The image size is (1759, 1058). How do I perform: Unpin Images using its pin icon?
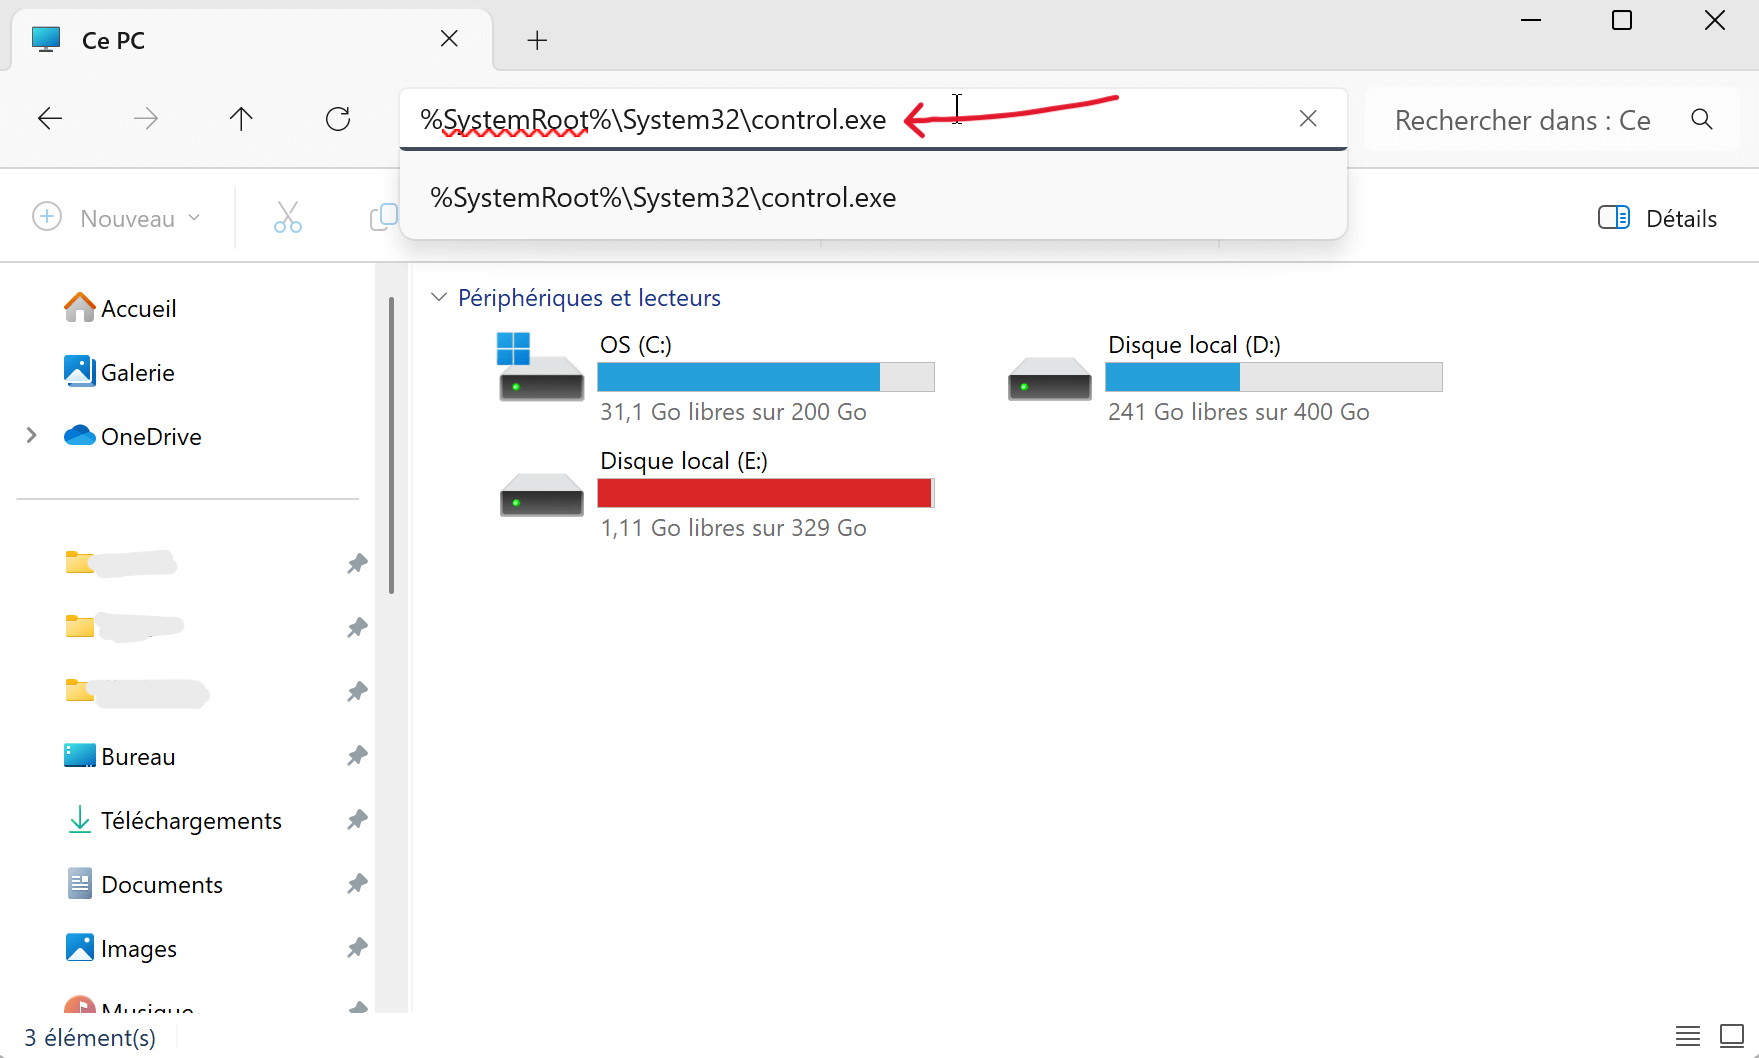pyautogui.click(x=357, y=948)
